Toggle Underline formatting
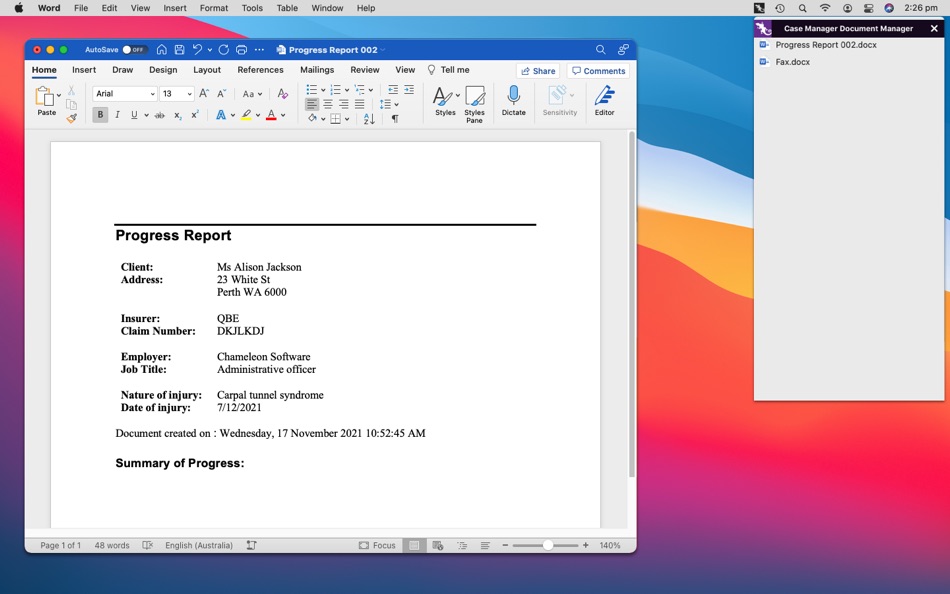Image resolution: width=950 pixels, height=594 pixels. point(134,115)
